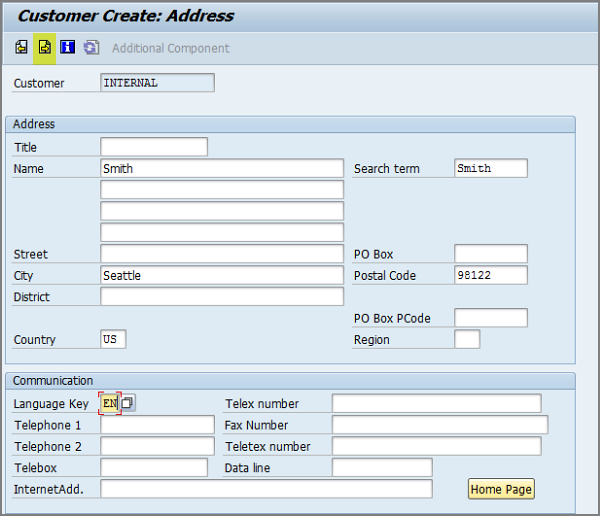Image resolution: width=600 pixels, height=516 pixels.
Task: Select the Postal Code field
Action: point(490,275)
